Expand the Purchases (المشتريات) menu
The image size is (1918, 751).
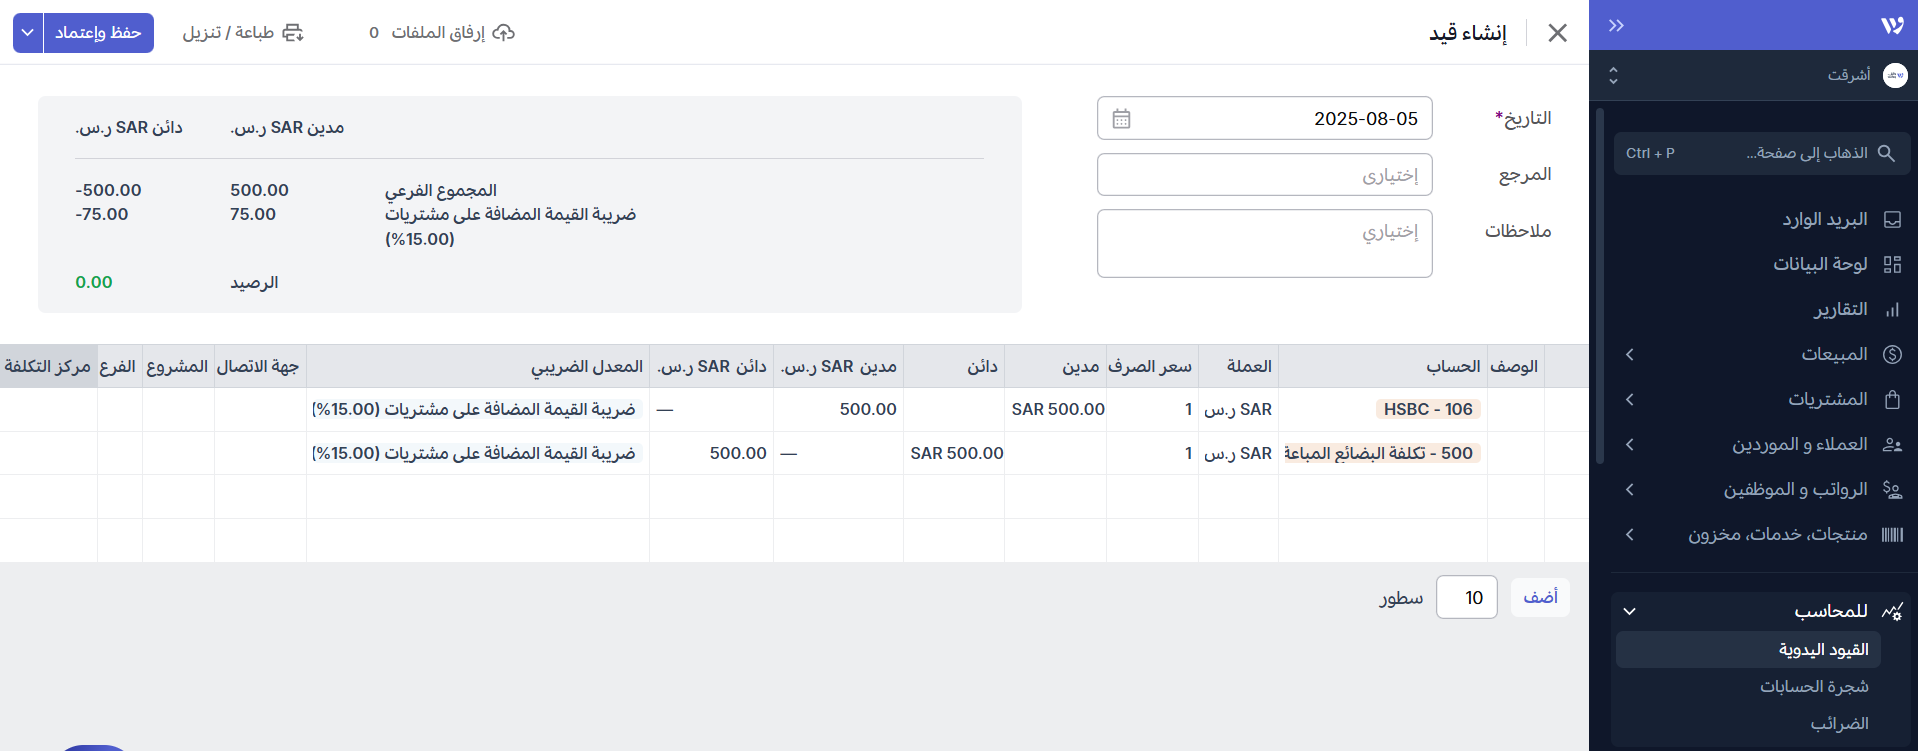click(1630, 399)
